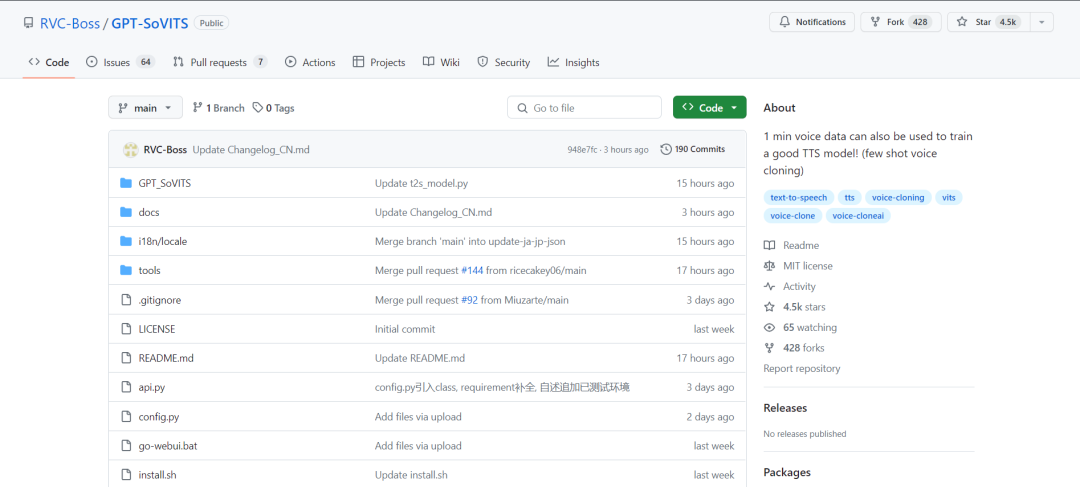The image size is (1080, 487).
Task: Click the star icon next to 4.5k stars
Action: pos(769,307)
